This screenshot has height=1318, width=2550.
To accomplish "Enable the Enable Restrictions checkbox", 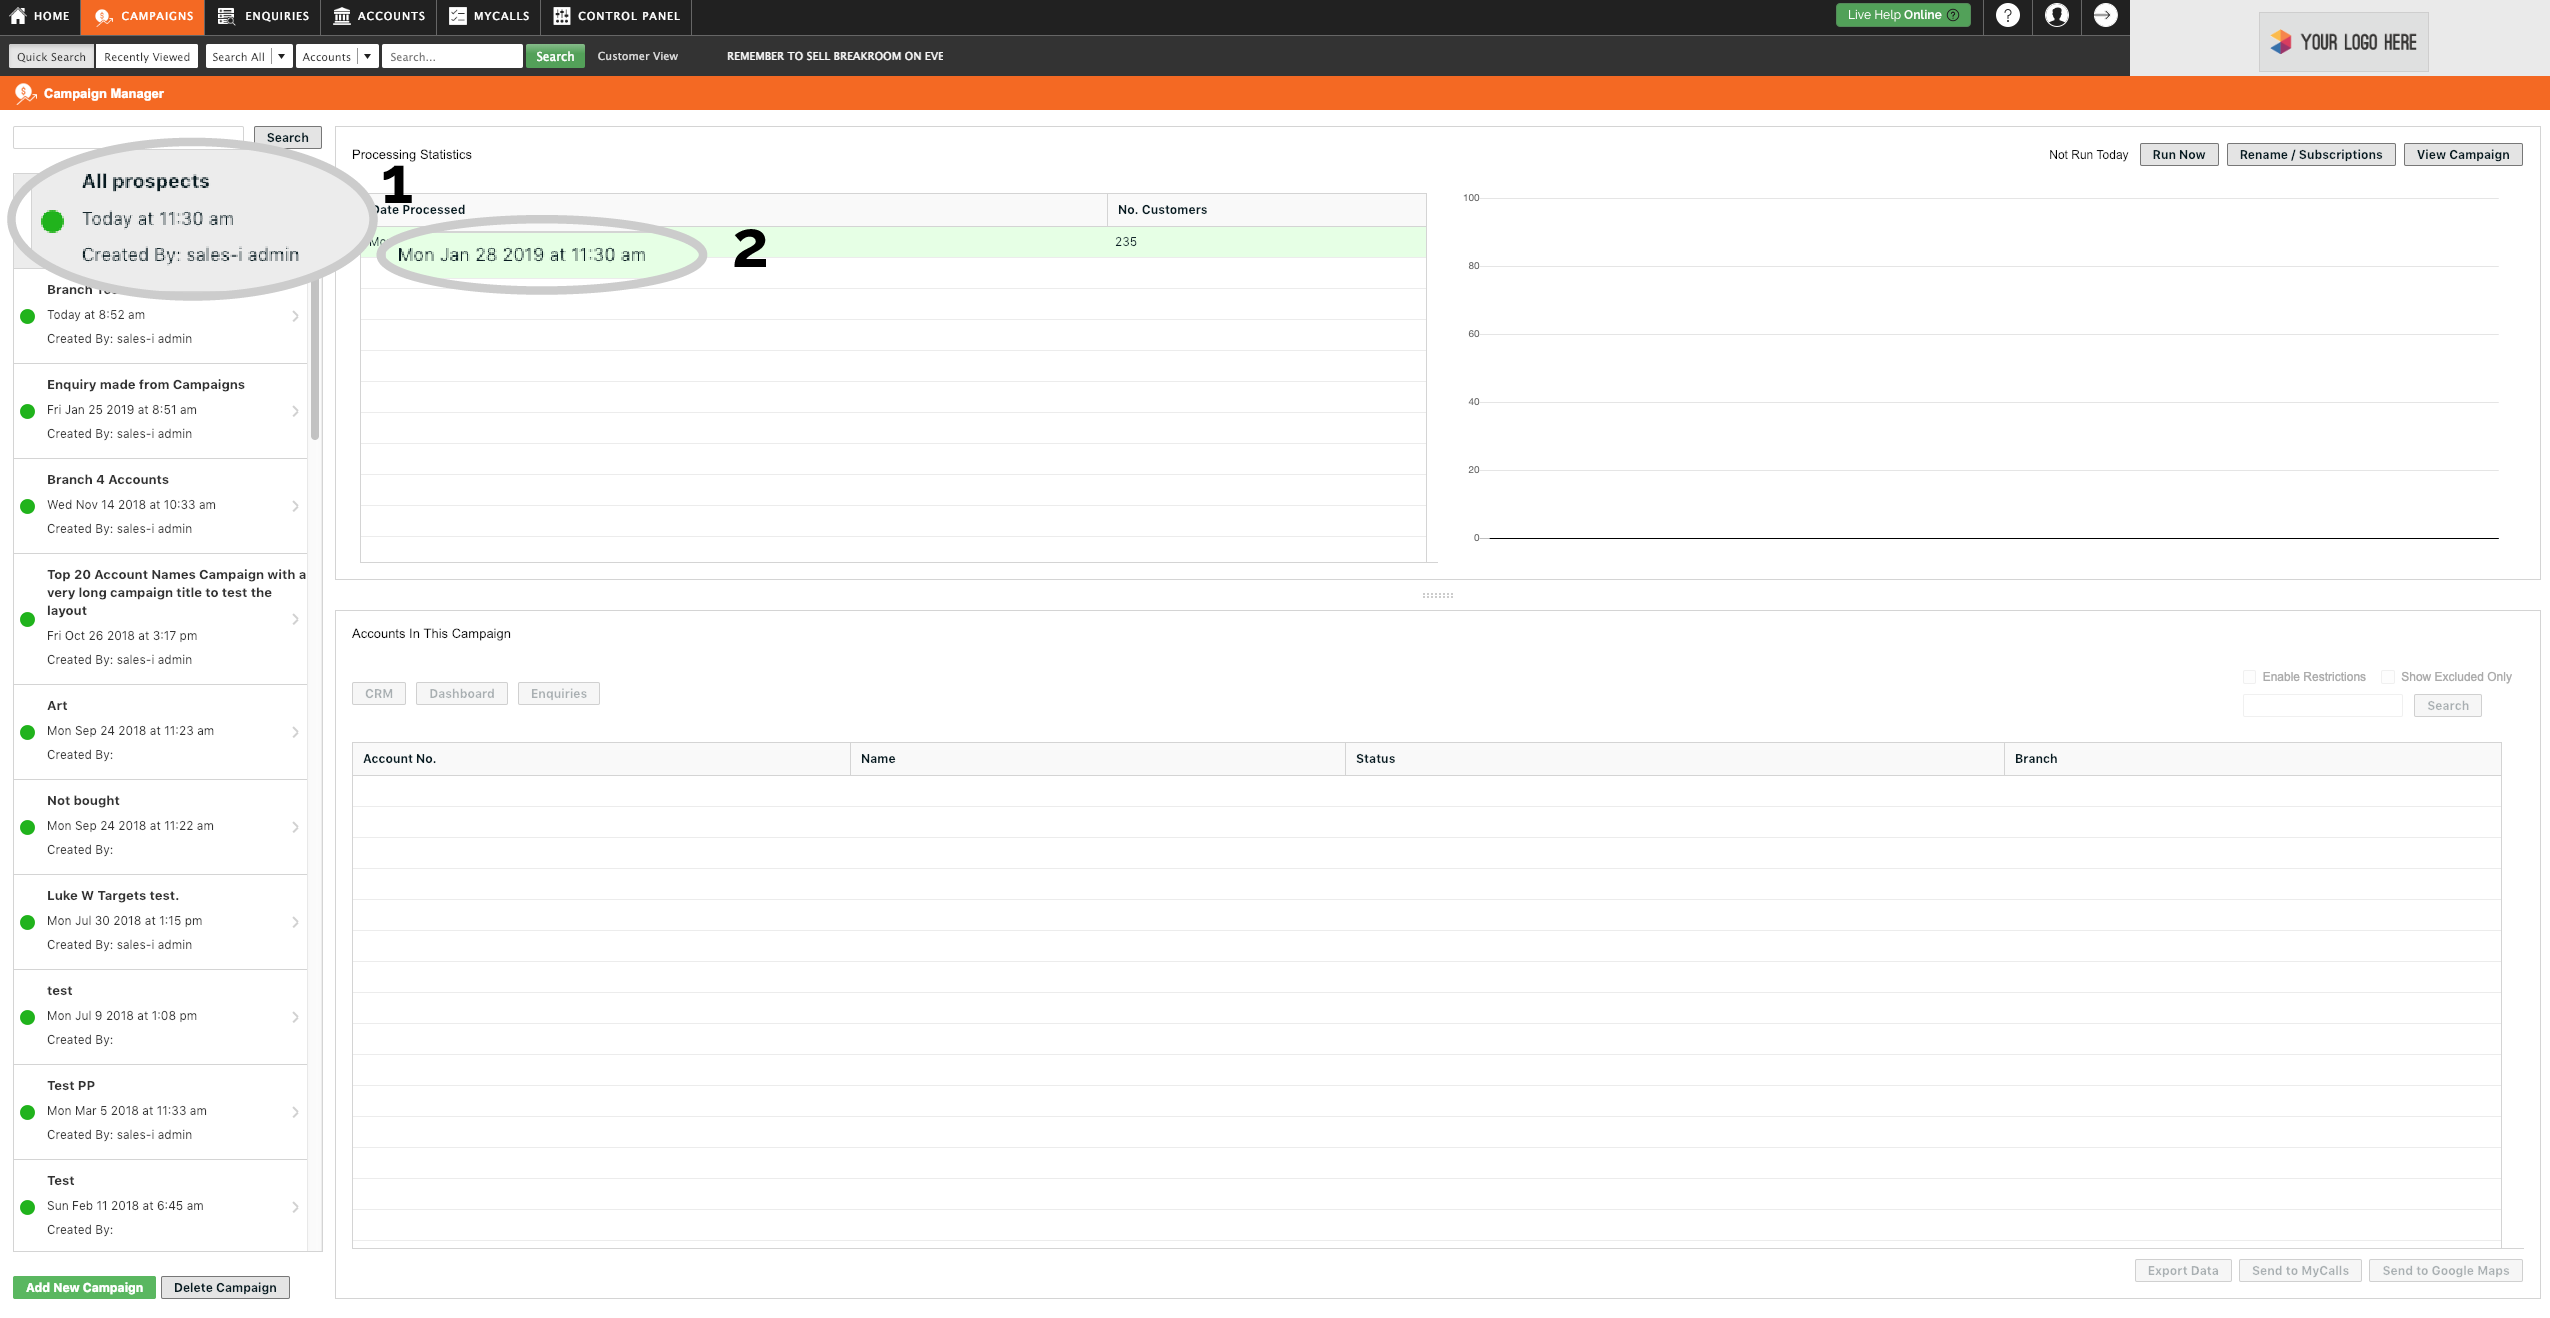I will pyautogui.click(x=2250, y=677).
